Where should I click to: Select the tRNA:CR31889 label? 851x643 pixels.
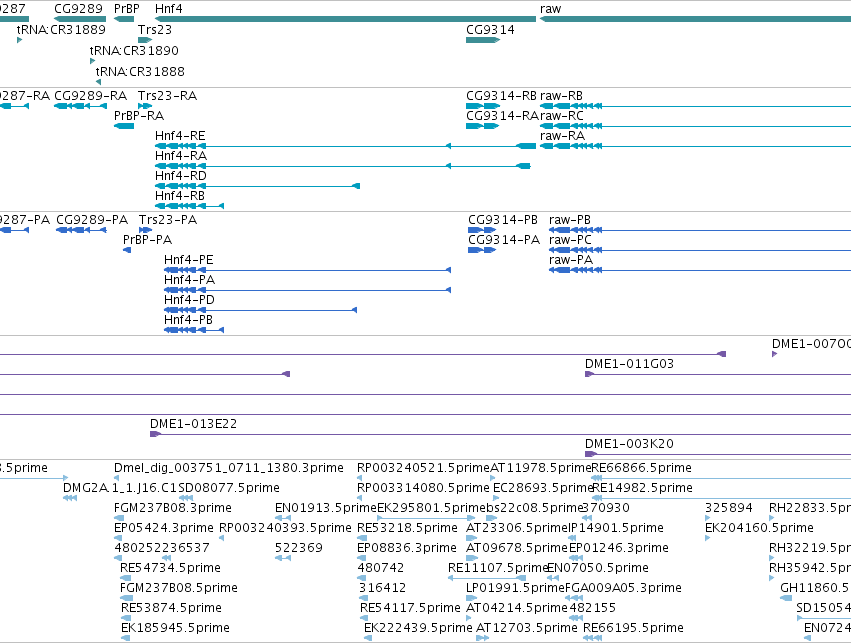(61, 30)
